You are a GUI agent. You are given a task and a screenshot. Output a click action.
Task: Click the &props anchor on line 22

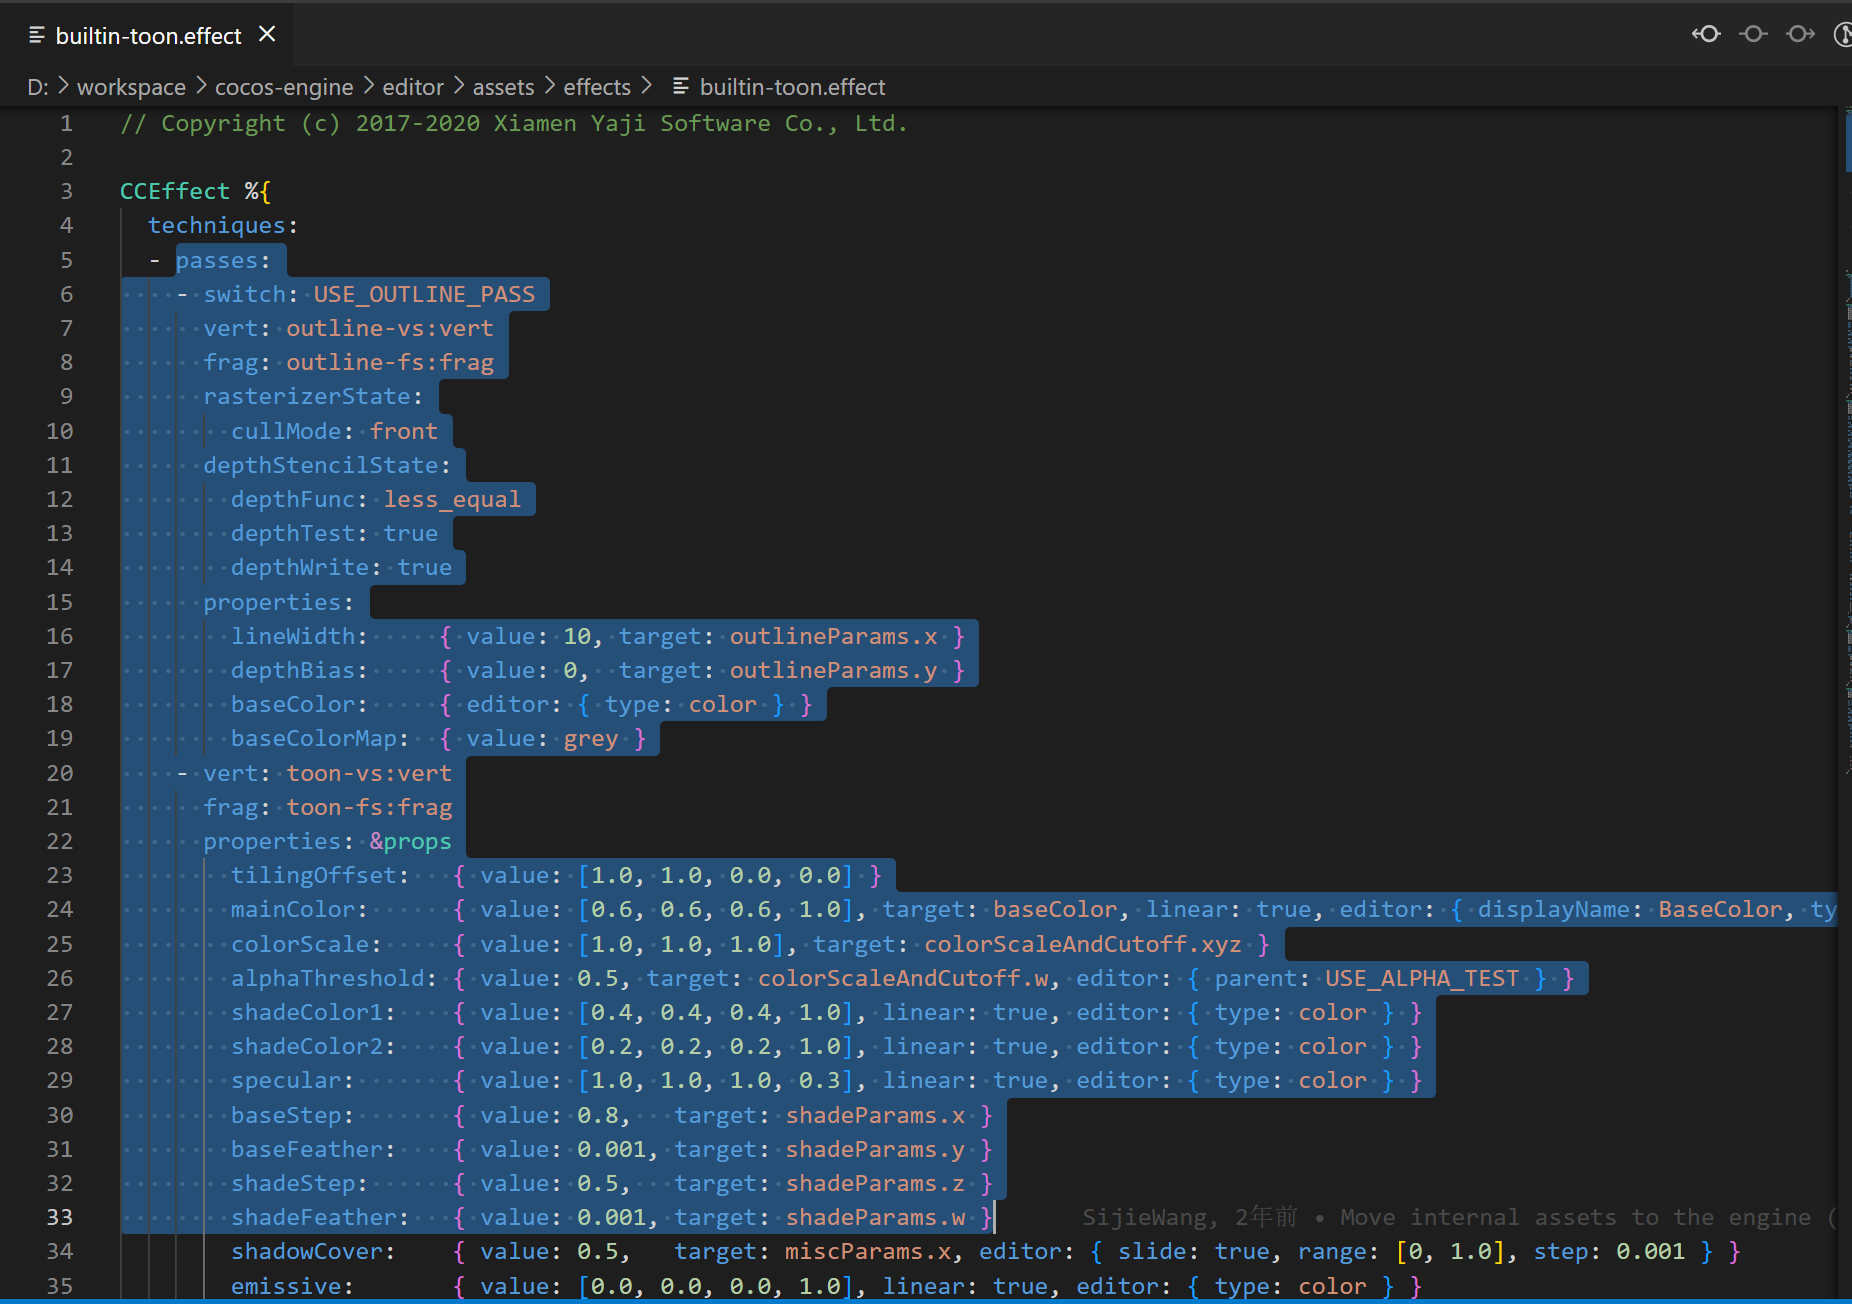coord(410,840)
